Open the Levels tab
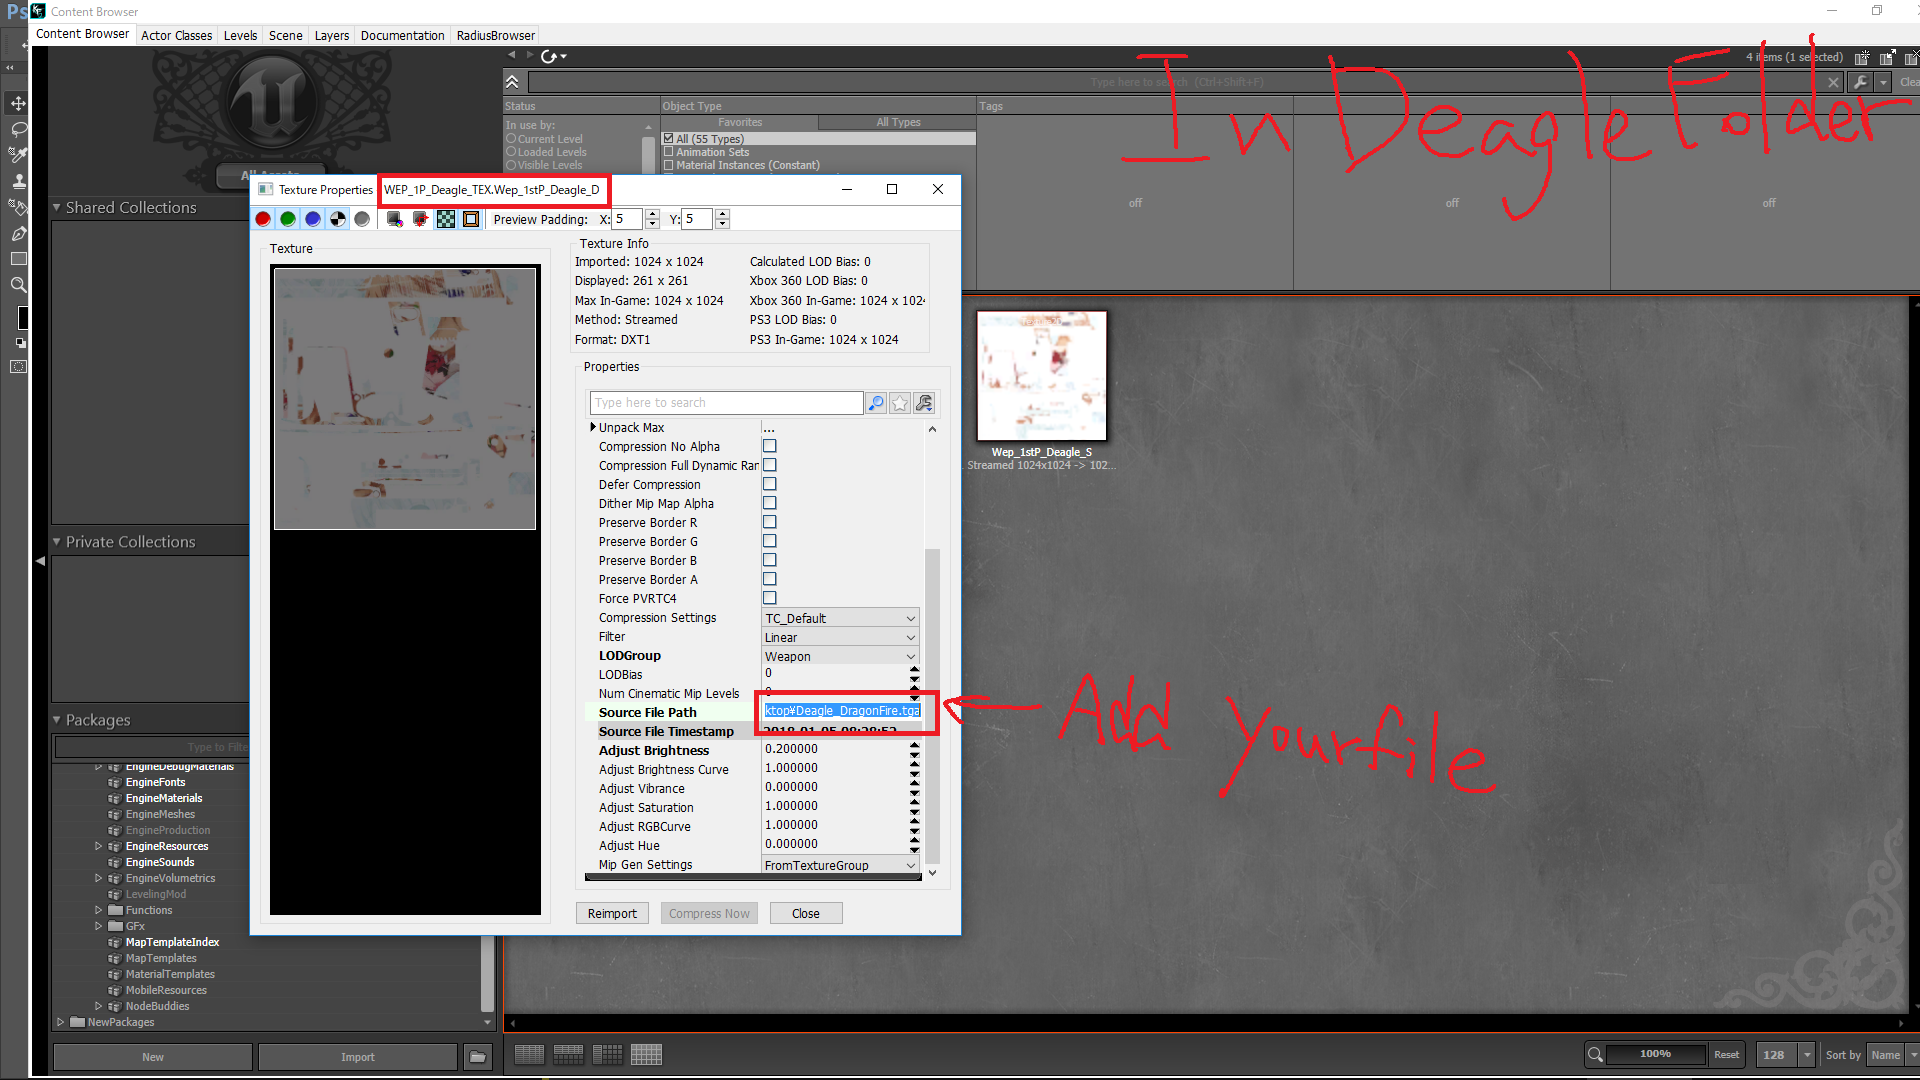The width and height of the screenshot is (1920, 1080). (240, 35)
